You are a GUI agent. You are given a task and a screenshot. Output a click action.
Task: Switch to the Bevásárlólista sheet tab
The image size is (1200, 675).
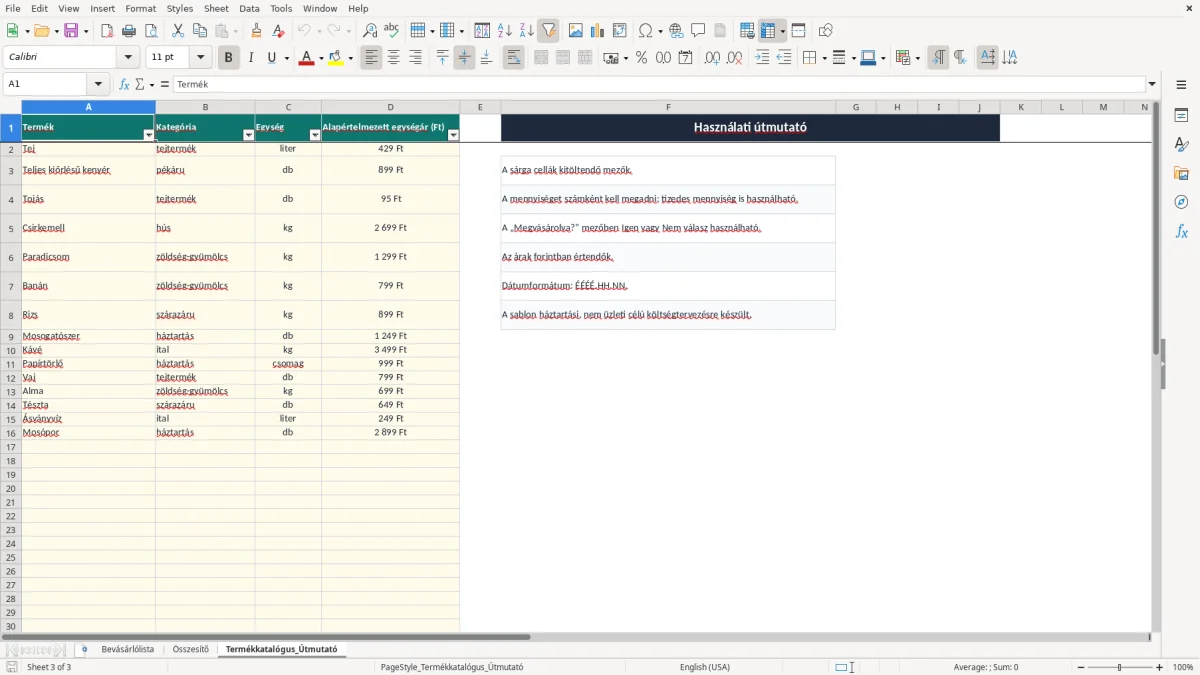[128, 649]
